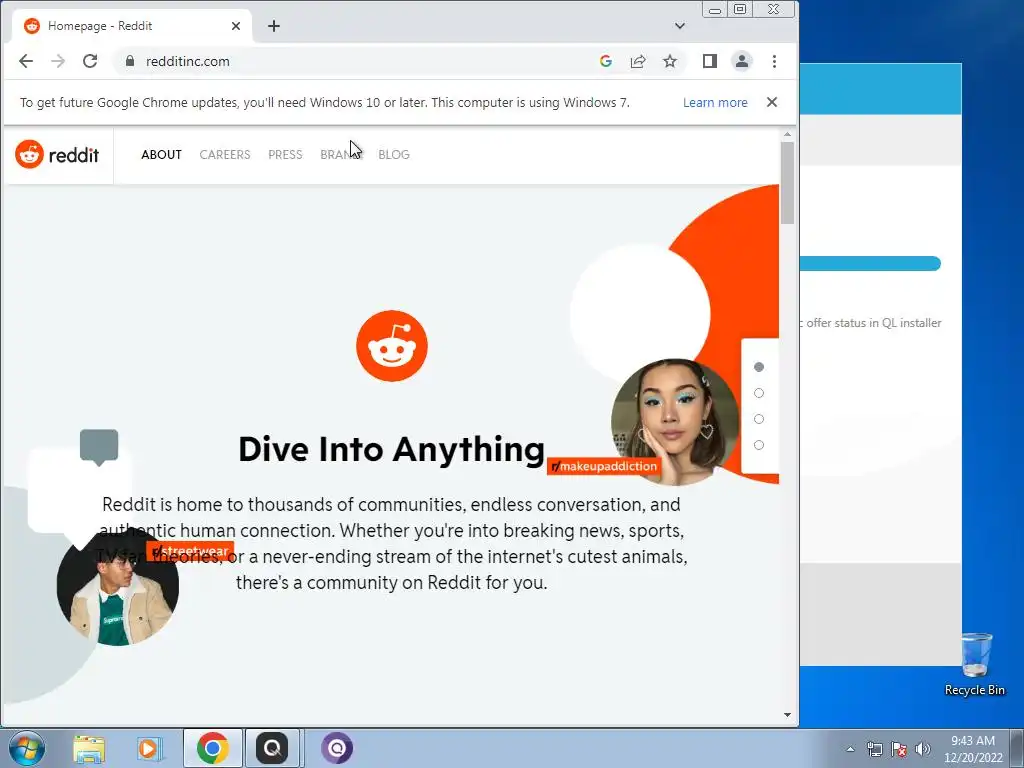This screenshot has height=768, width=1024.
Task: Click the Reddit logo in the header
Action: point(57,155)
